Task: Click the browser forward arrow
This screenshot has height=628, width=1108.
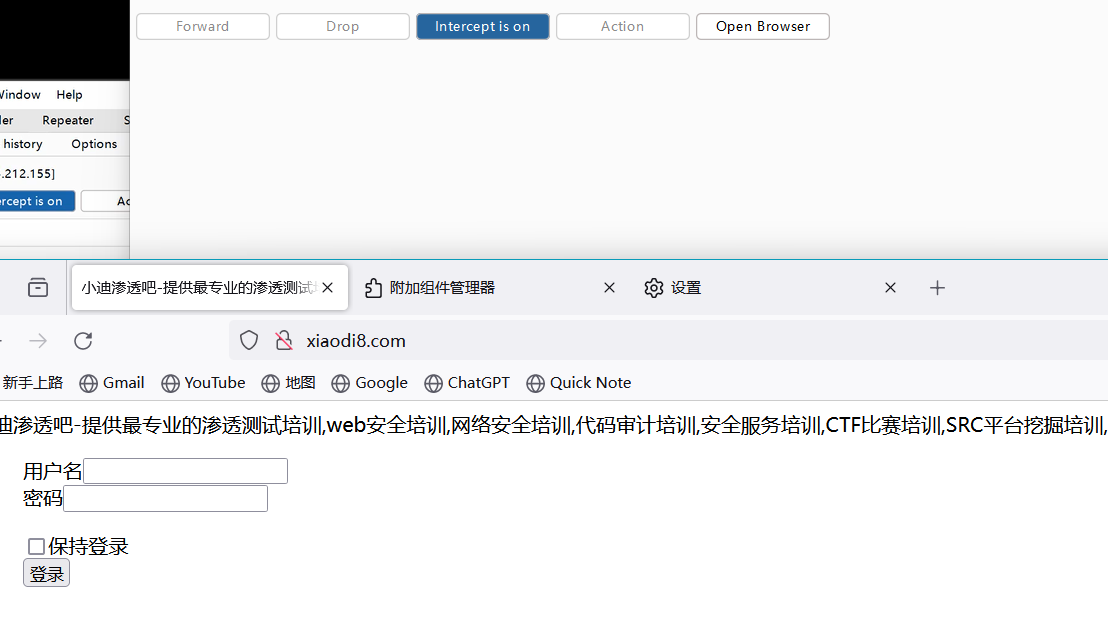Action: pyautogui.click(x=38, y=341)
